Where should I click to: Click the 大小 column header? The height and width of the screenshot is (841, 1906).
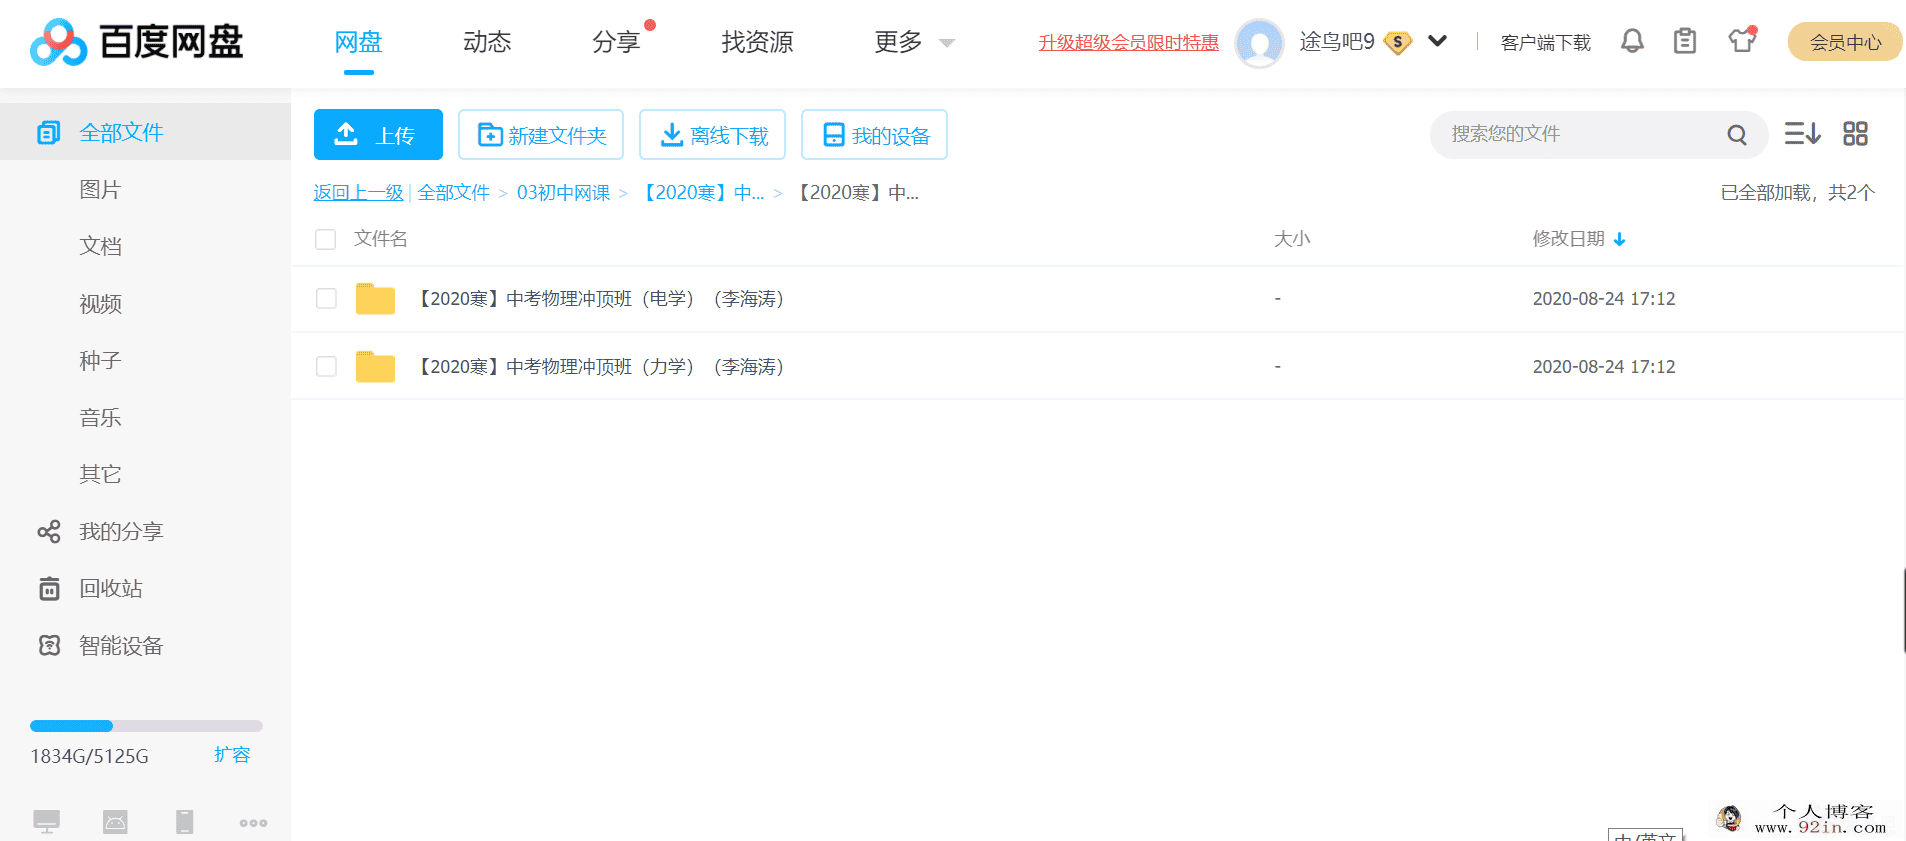[1292, 239]
